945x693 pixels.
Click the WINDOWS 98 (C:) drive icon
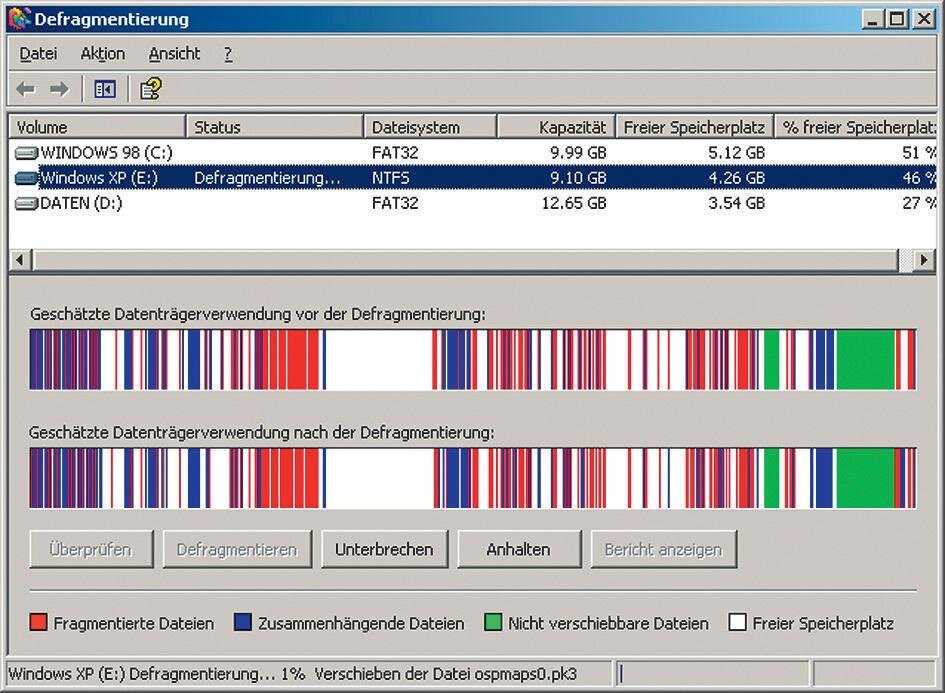26,153
